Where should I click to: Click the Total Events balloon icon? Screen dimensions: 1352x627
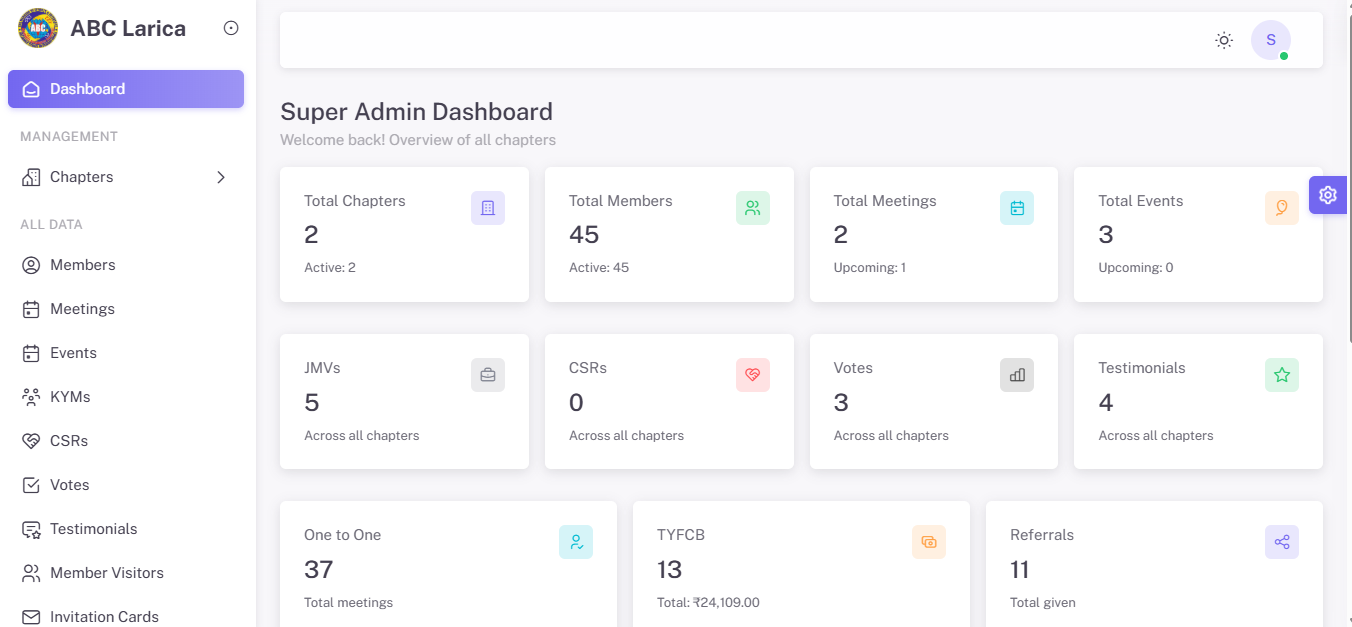(x=1282, y=208)
